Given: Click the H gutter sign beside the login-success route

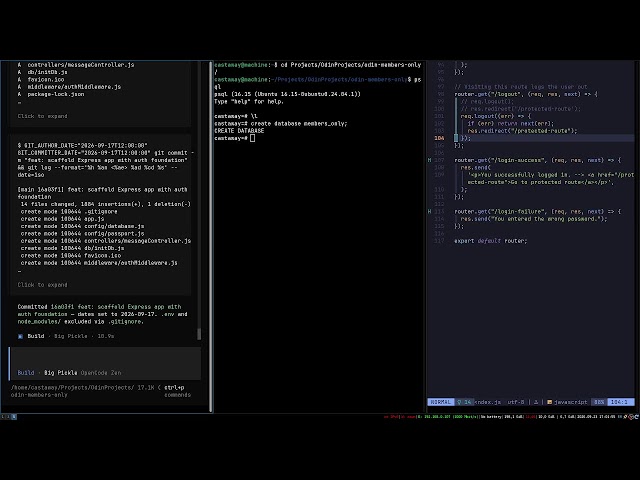Looking at the screenshot, I should pos(429,160).
